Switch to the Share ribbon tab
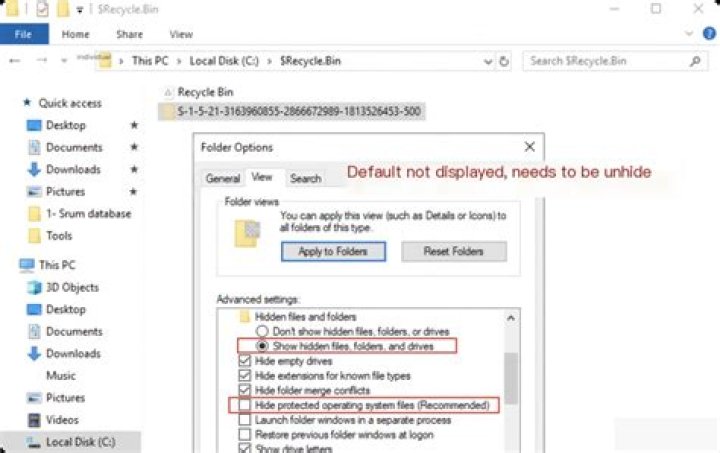The image size is (720, 453). (129, 34)
